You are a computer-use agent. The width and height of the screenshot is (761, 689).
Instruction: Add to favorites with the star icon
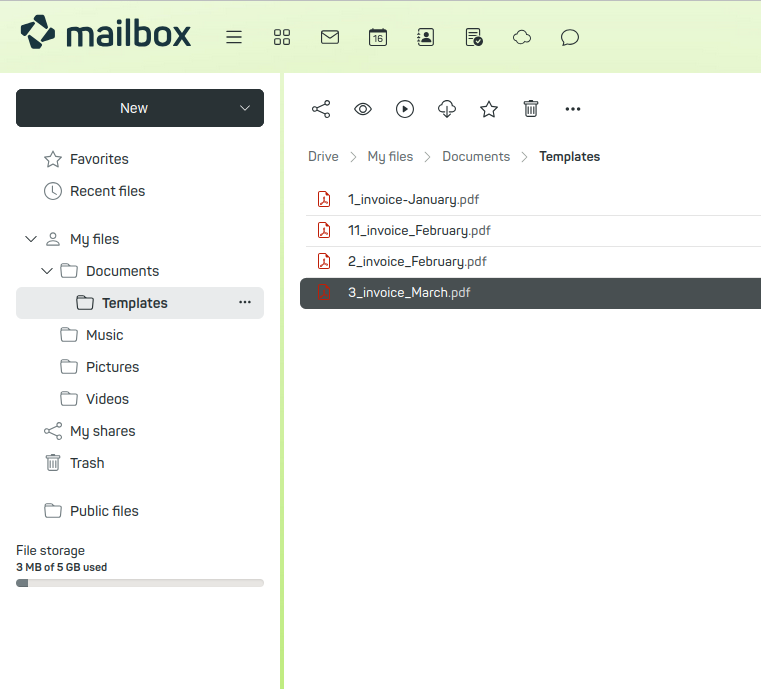(x=489, y=109)
